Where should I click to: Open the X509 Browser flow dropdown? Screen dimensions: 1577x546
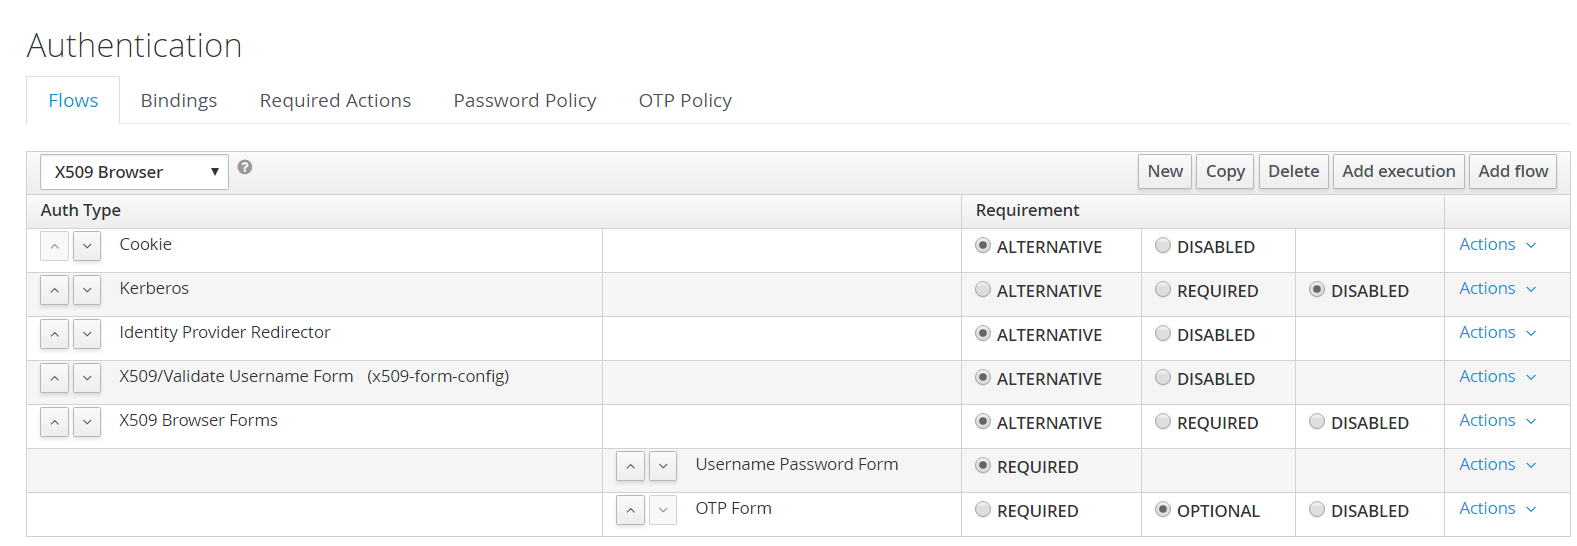click(x=134, y=172)
